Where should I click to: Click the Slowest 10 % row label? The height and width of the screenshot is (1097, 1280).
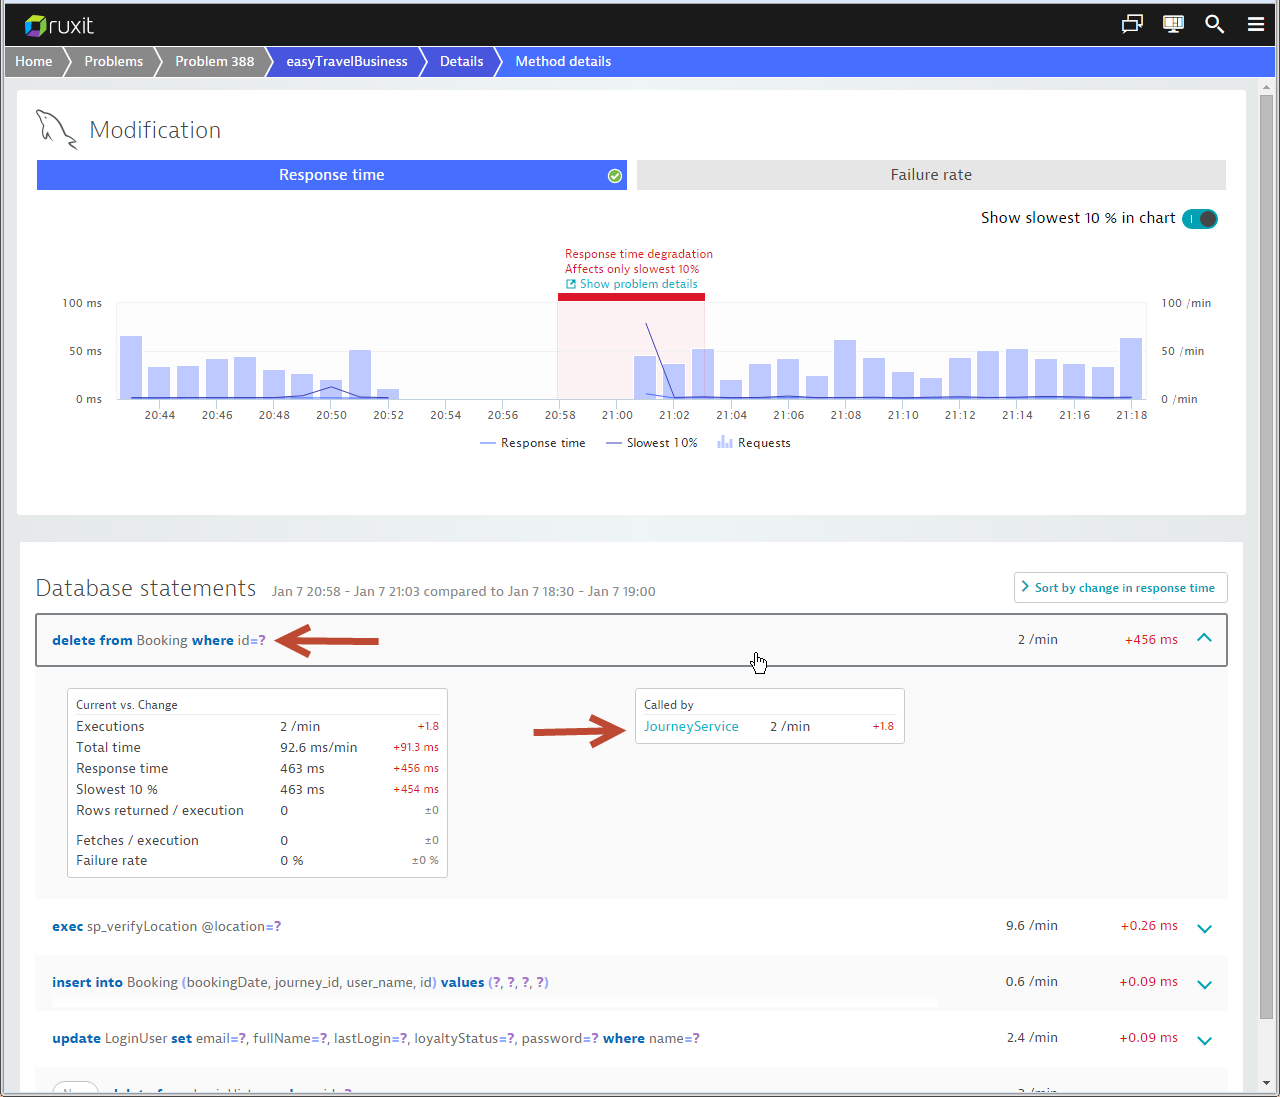point(117,790)
